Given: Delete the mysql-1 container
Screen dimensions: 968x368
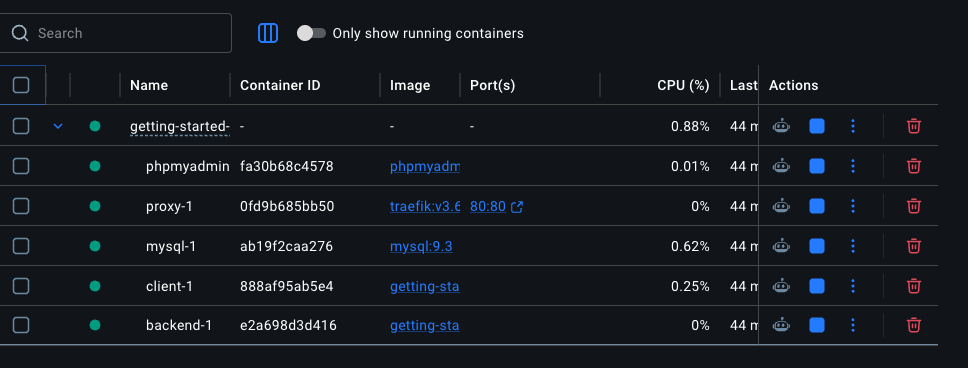Looking at the screenshot, I should point(914,246).
